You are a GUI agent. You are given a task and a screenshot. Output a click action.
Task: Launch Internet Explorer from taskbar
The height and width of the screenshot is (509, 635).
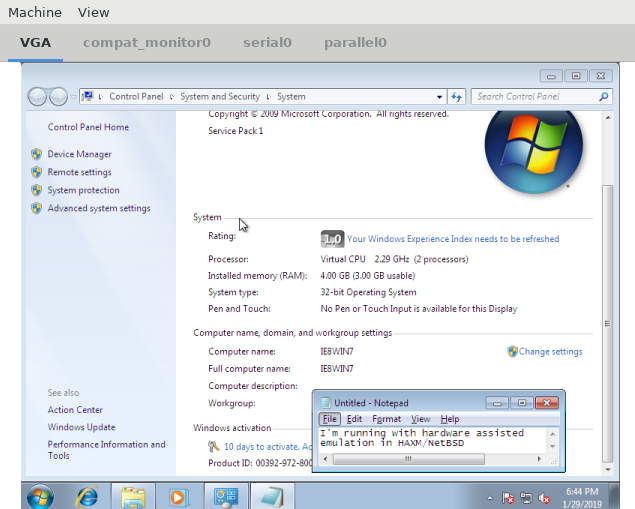[87, 496]
